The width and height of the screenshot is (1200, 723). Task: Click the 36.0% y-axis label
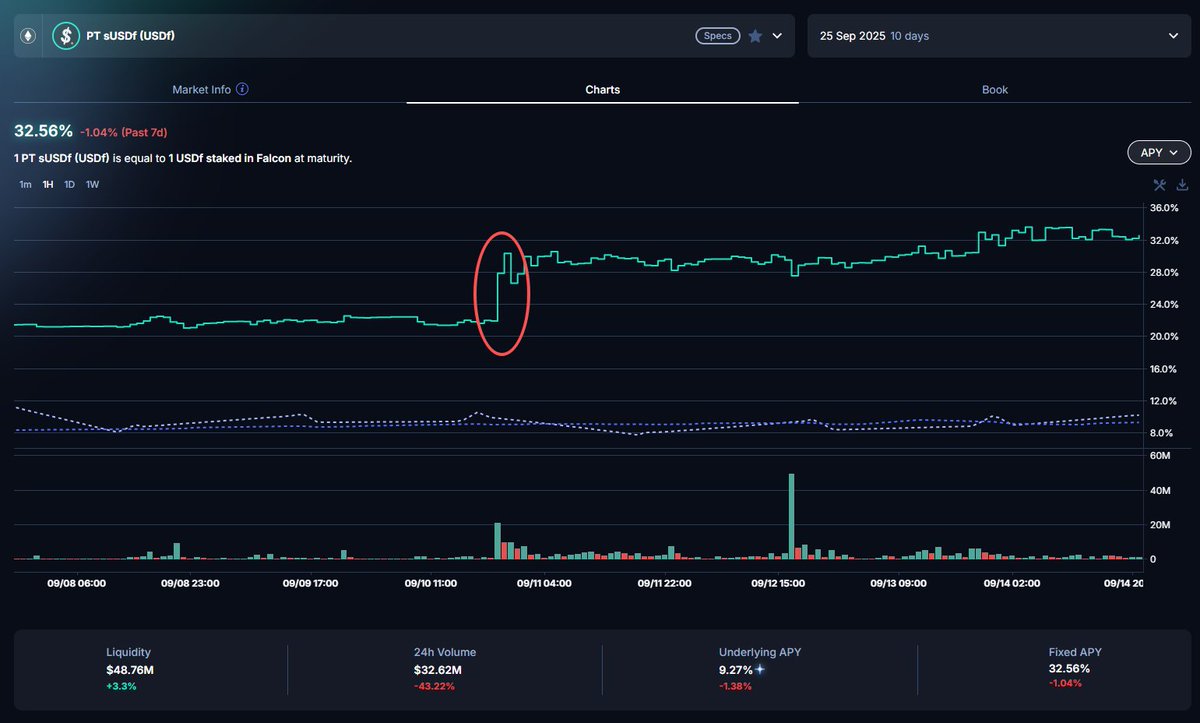coord(1164,208)
